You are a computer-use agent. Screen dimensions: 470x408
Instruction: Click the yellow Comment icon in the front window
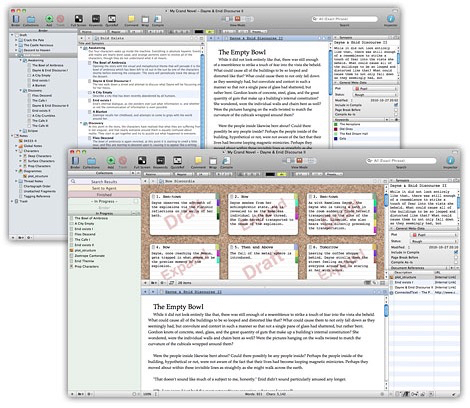[x=198, y=161]
